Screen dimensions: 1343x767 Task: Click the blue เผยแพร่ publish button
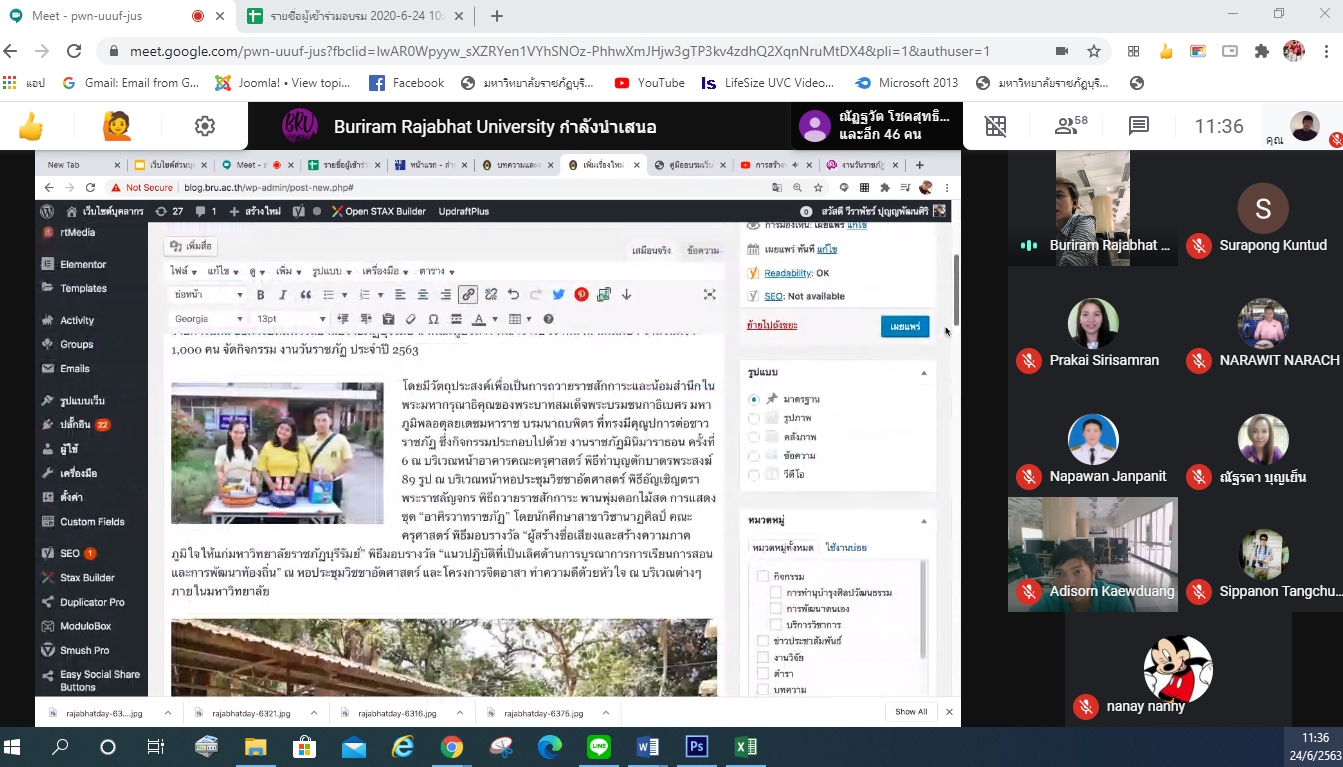tap(905, 327)
